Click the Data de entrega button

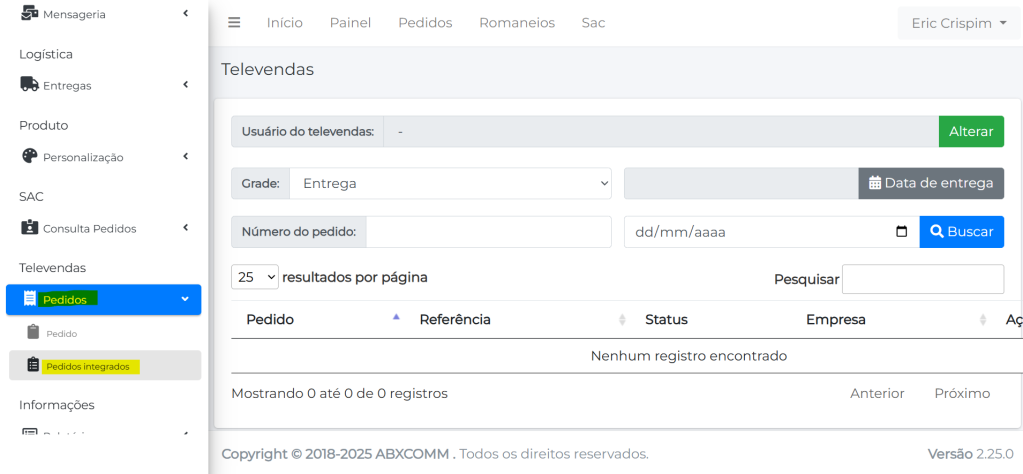pyautogui.click(x=930, y=183)
